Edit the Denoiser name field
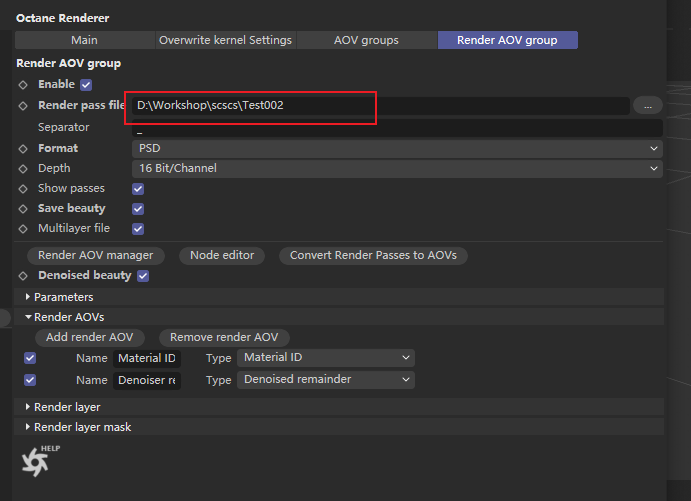 point(147,380)
